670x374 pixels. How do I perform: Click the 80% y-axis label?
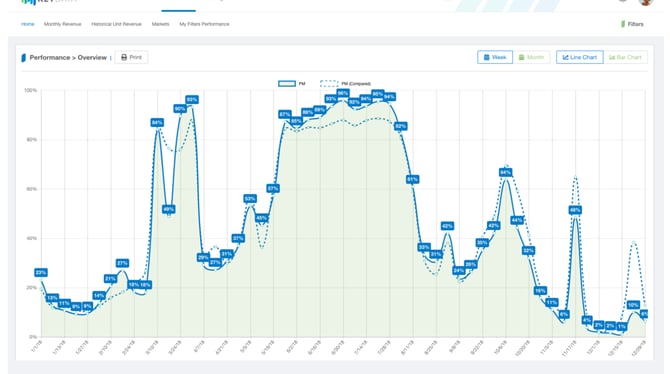pos(32,140)
